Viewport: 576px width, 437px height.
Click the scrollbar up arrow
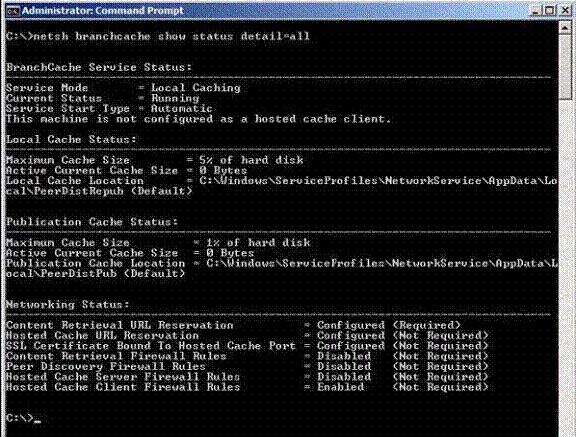[565, 28]
